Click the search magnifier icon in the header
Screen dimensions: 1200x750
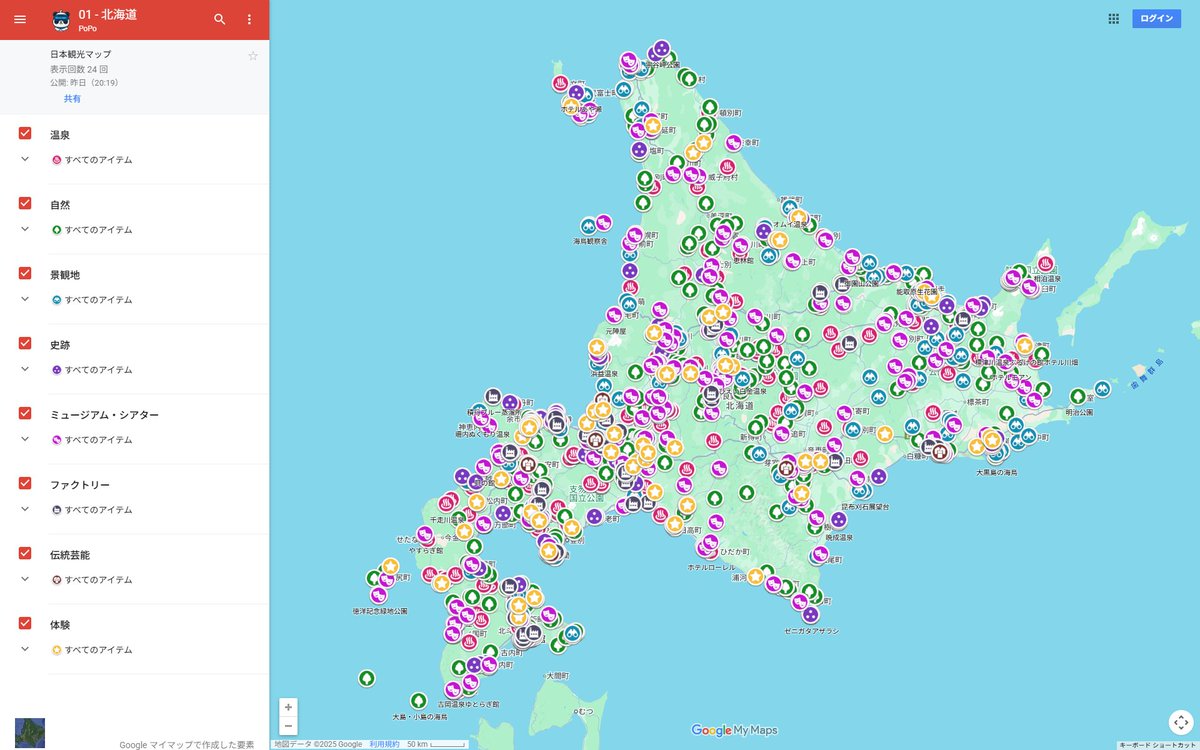[x=220, y=19]
